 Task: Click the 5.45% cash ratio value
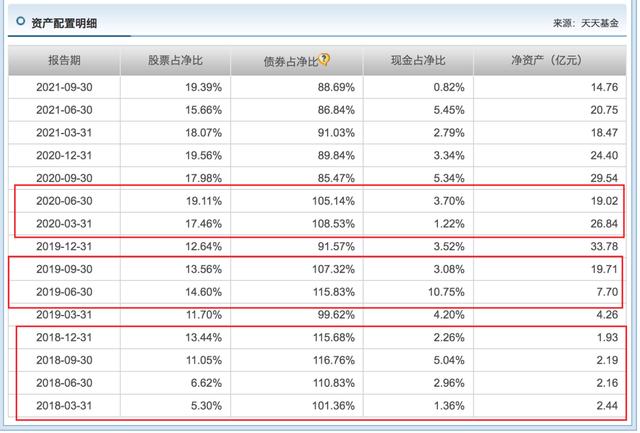(449, 110)
